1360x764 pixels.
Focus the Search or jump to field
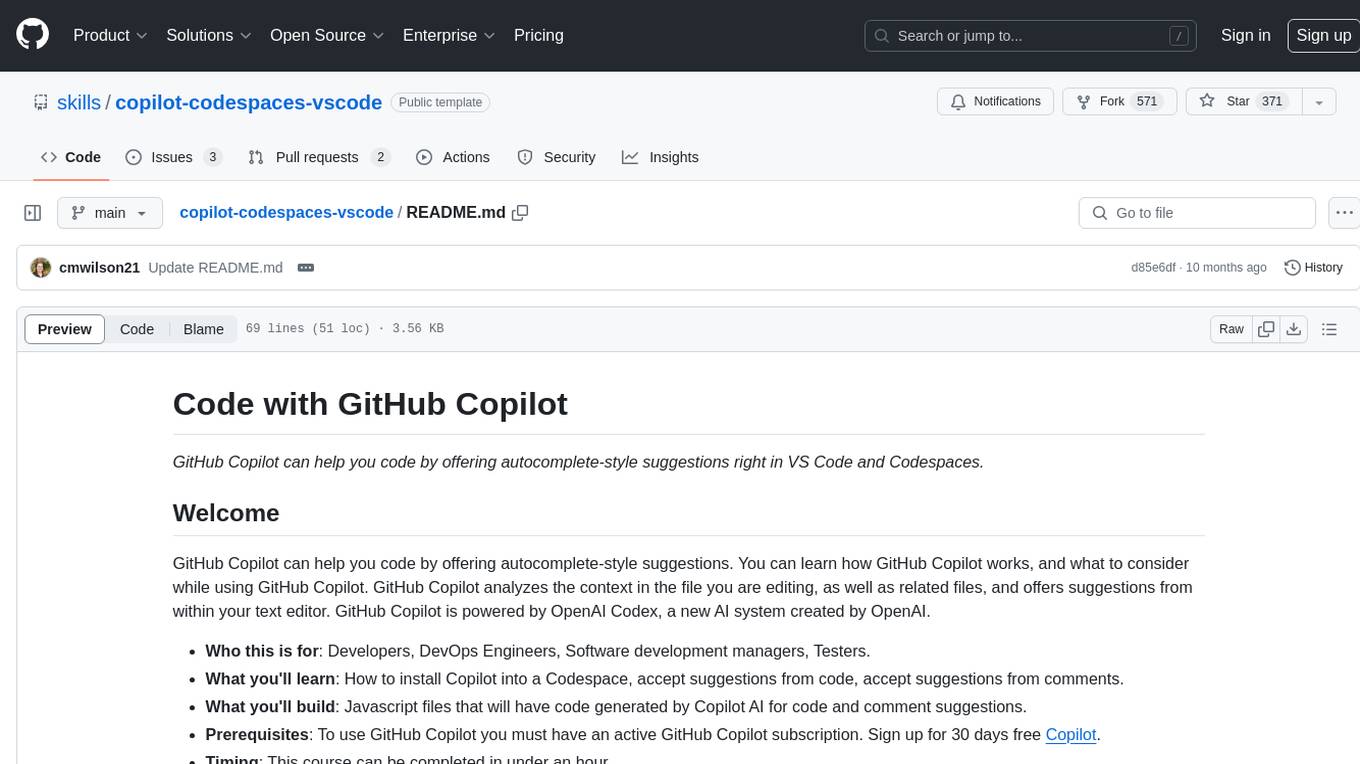1031,36
